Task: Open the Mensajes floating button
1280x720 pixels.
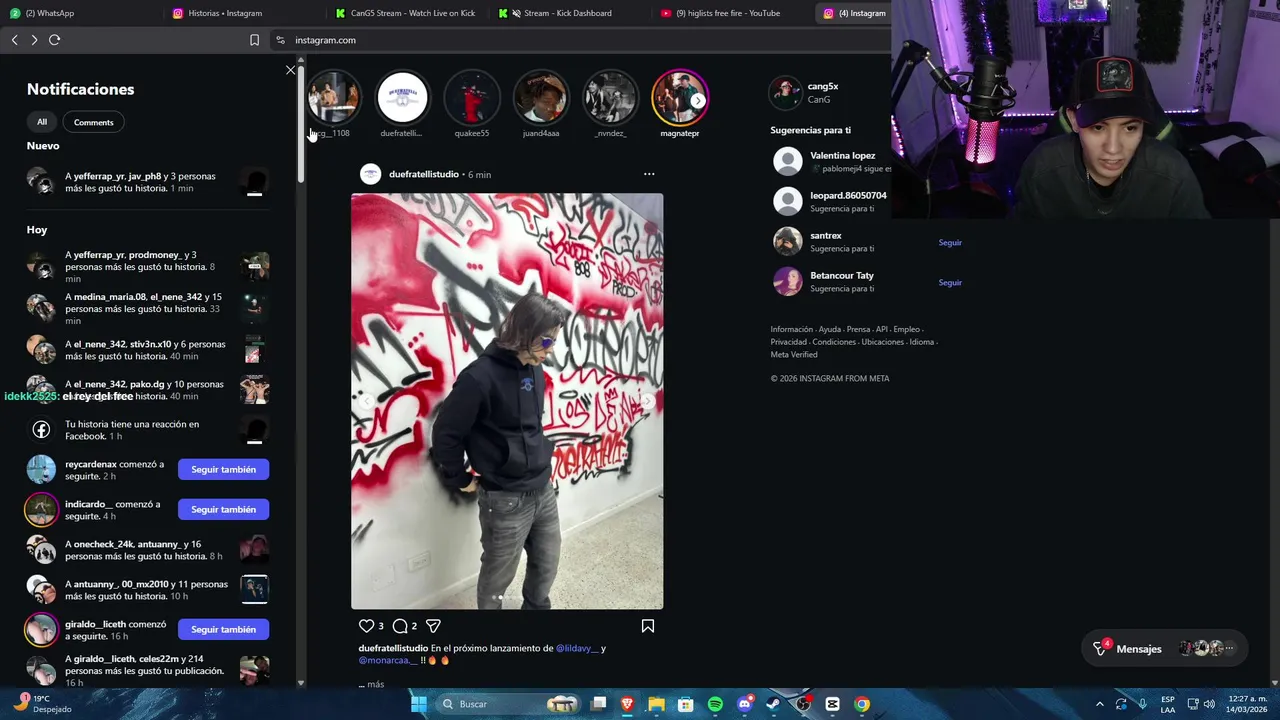Action: pos(1166,649)
